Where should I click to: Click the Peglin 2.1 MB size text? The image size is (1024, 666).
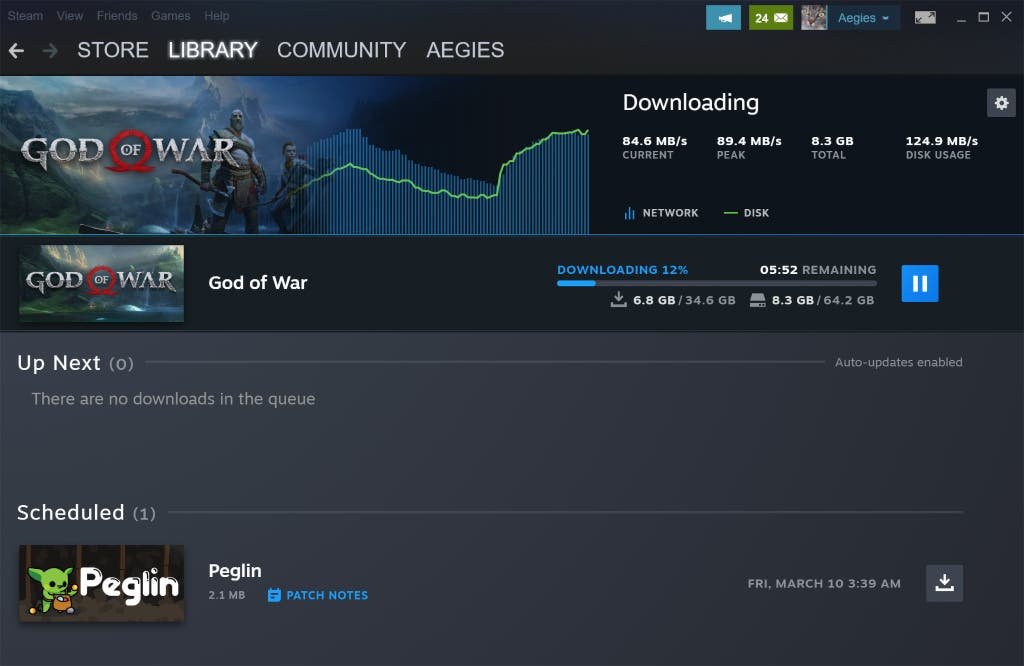coord(227,595)
